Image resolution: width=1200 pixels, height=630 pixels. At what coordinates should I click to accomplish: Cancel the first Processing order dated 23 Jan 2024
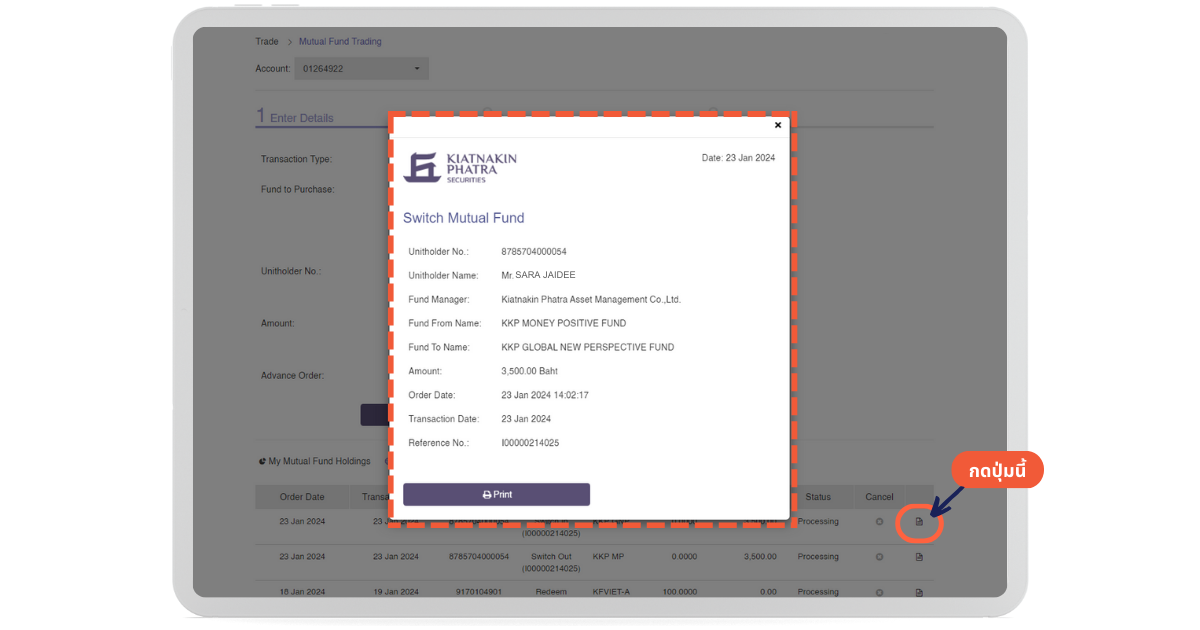(x=879, y=522)
